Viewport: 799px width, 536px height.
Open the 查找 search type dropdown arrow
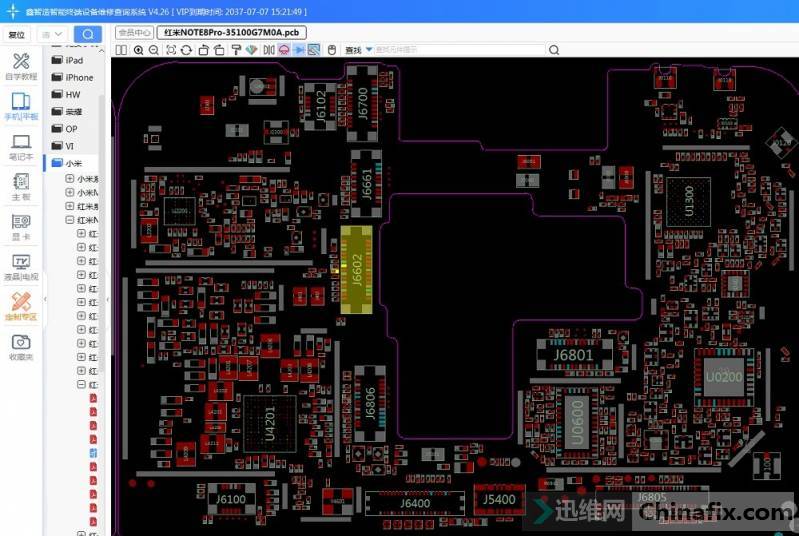pos(368,50)
